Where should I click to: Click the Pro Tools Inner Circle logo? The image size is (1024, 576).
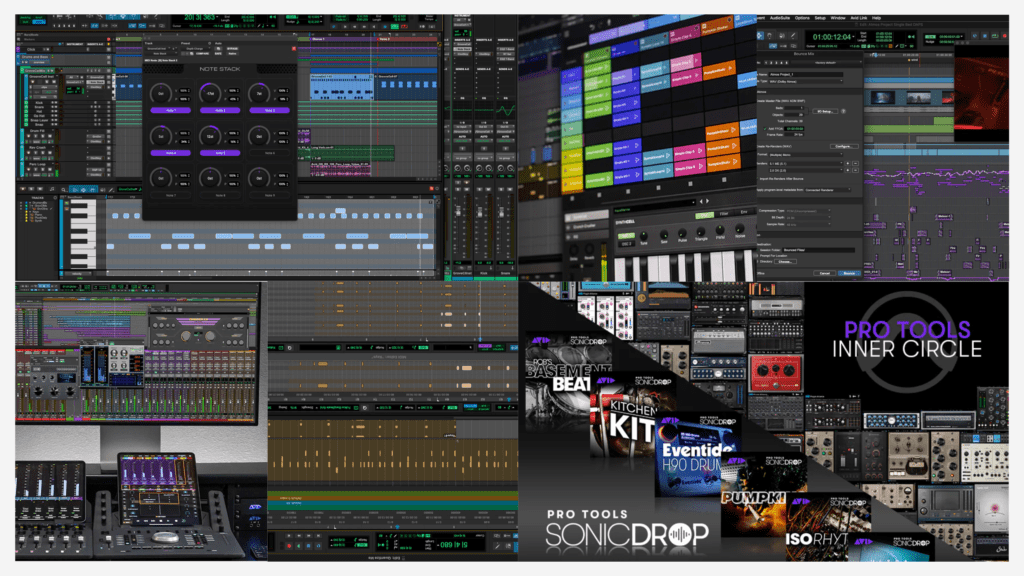tap(906, 341)
